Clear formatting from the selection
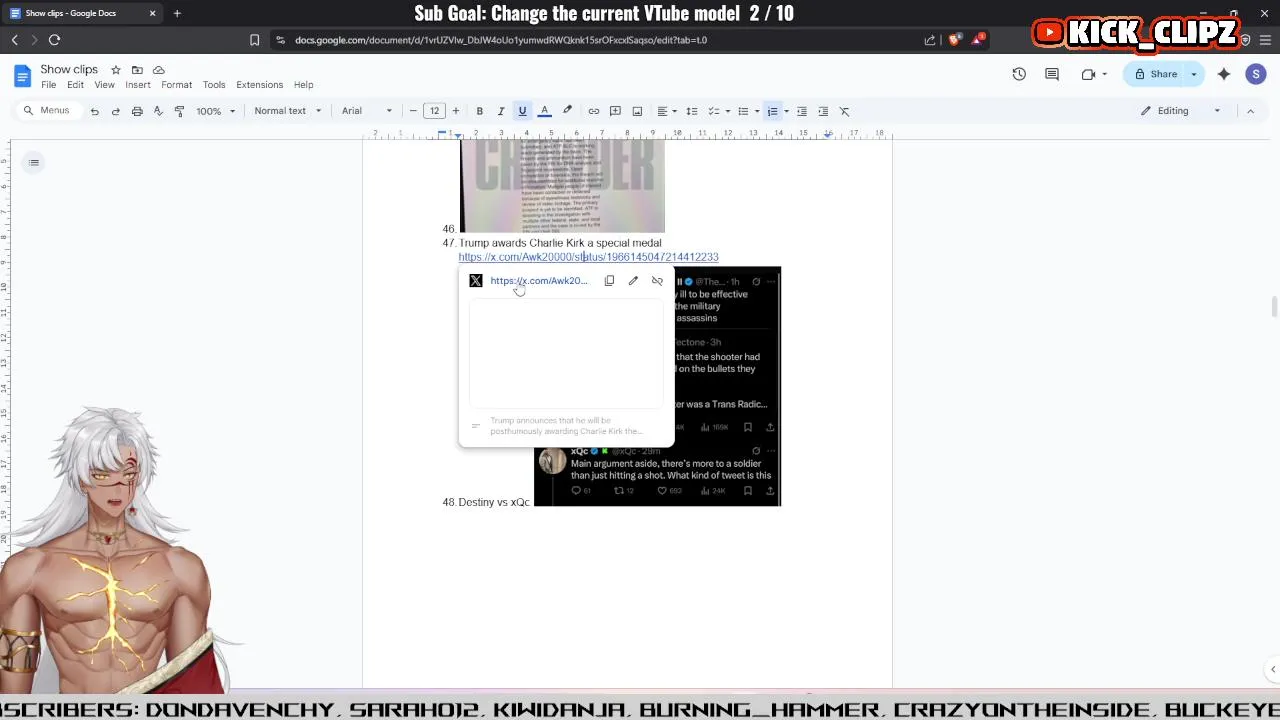 [844, 111]
